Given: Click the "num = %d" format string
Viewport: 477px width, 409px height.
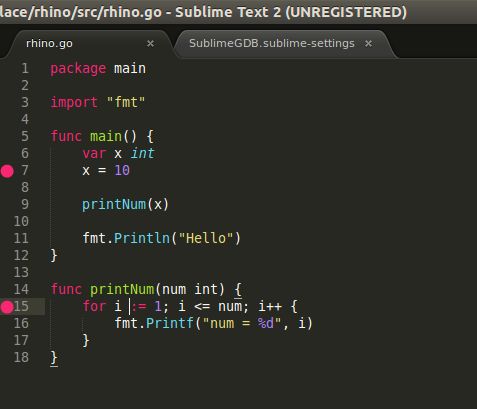Looking at the screenshot, I should [242, 323].
